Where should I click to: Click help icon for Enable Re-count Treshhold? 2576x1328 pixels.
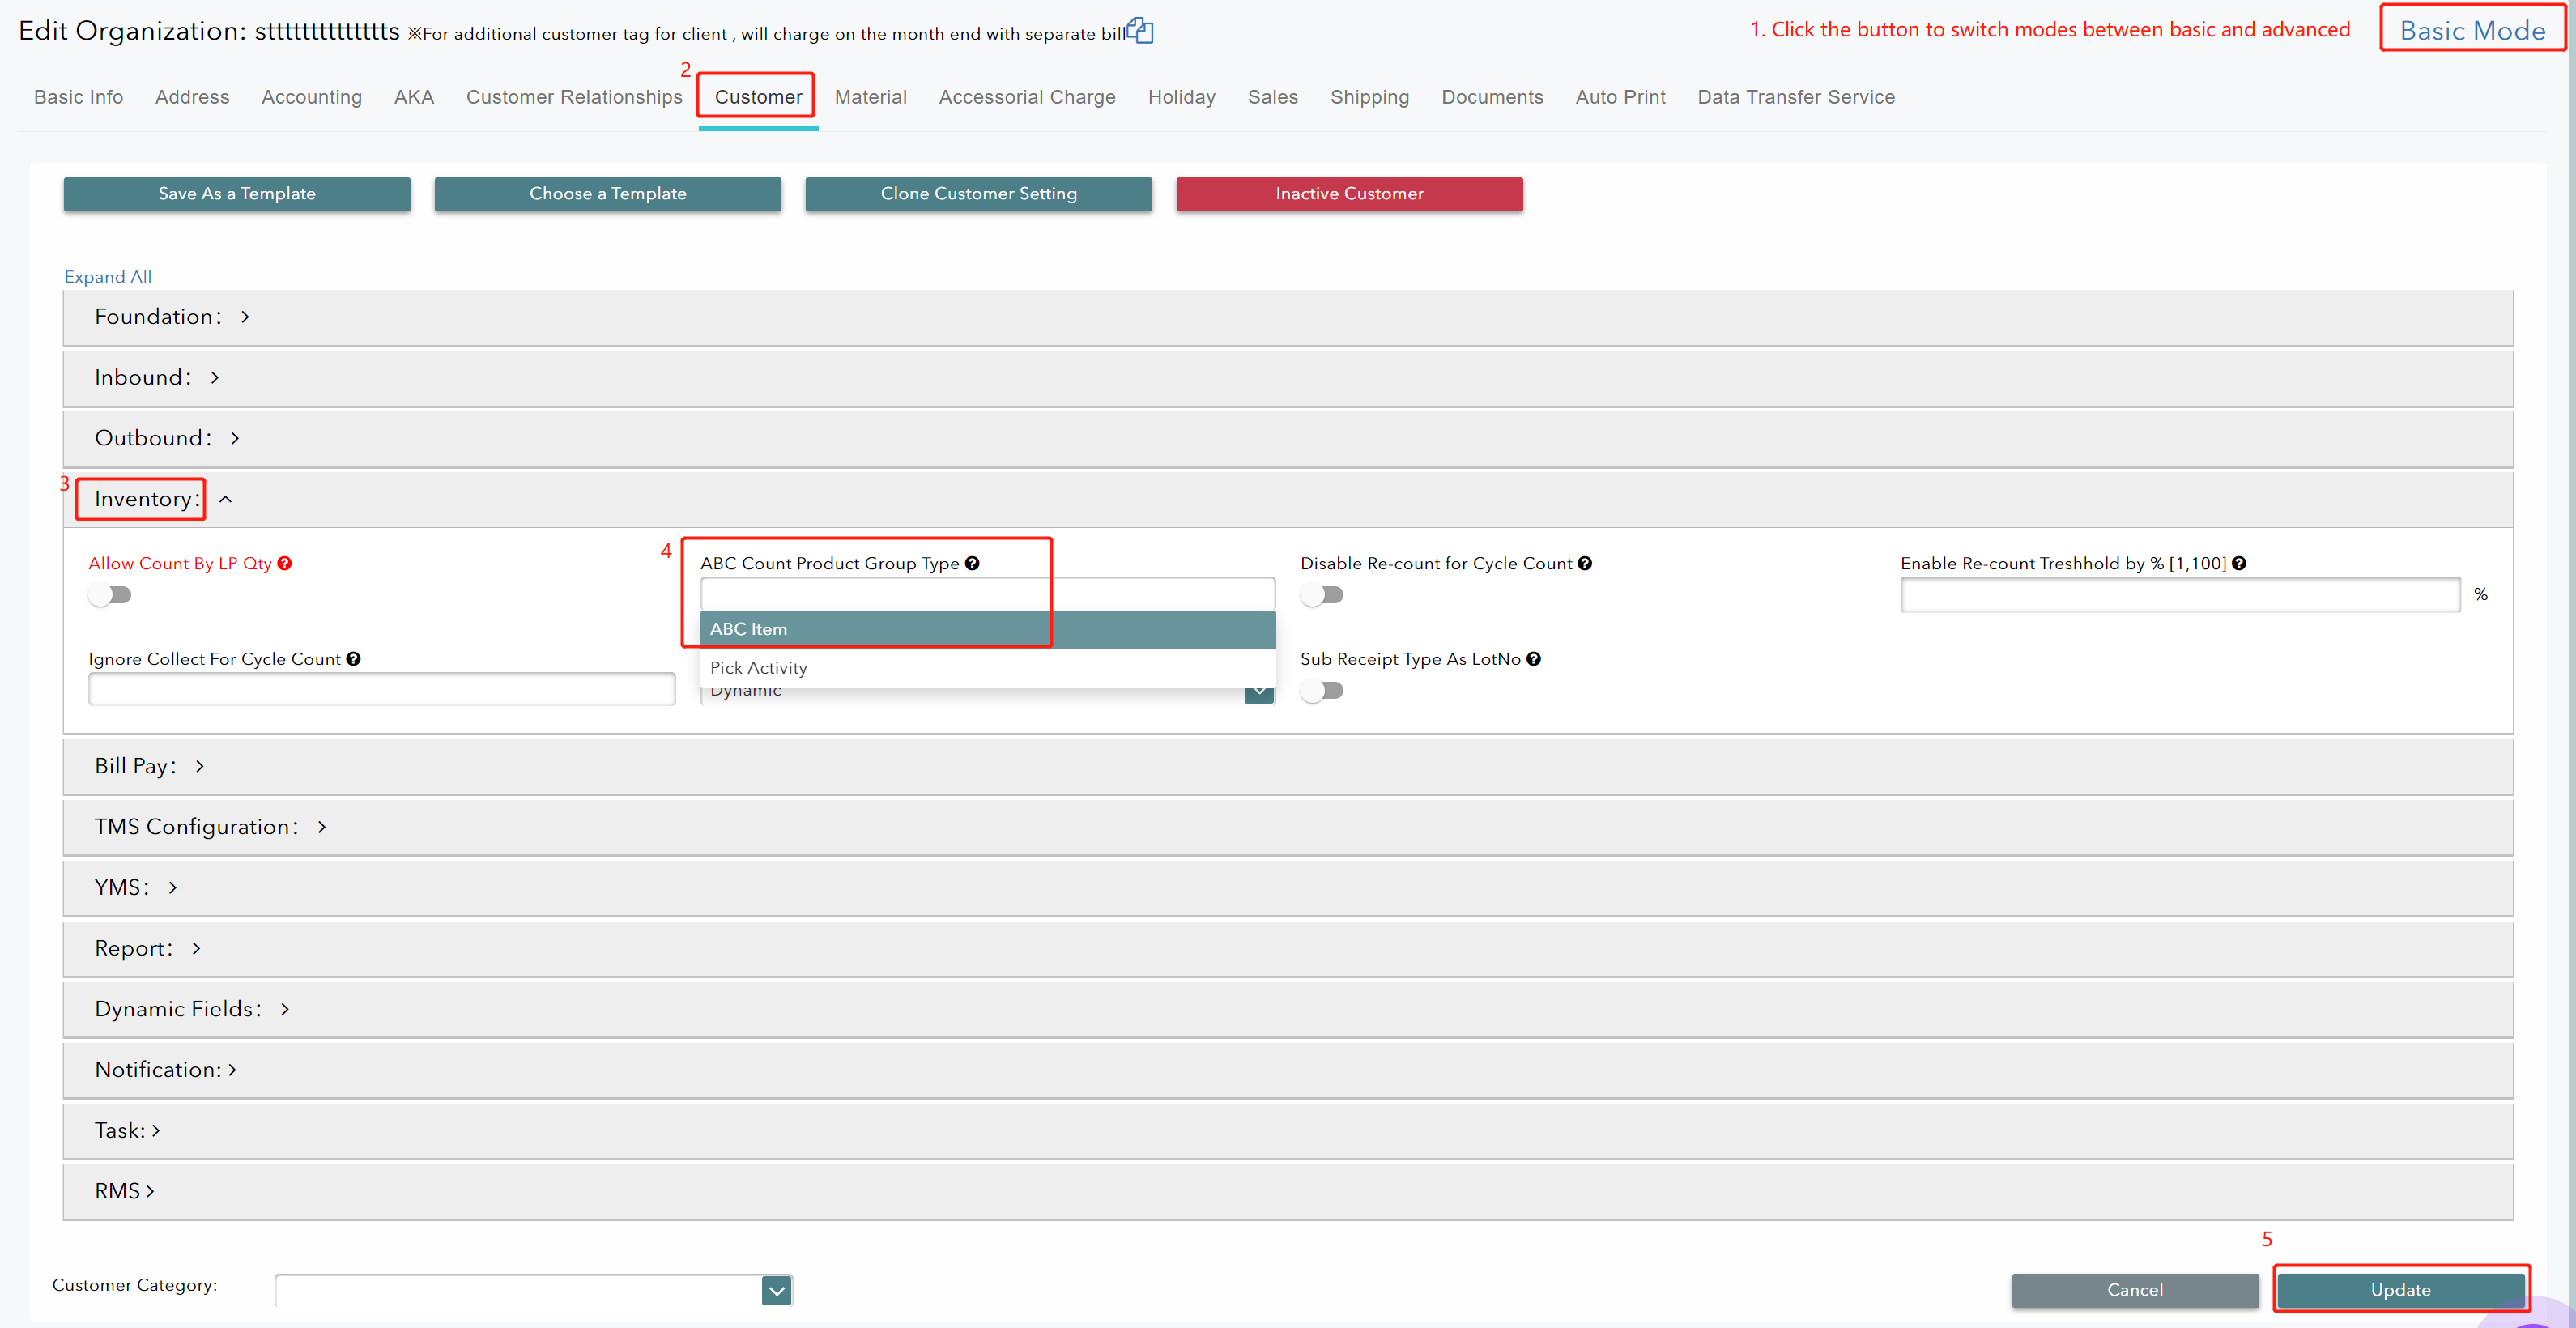pos(2239,563)
